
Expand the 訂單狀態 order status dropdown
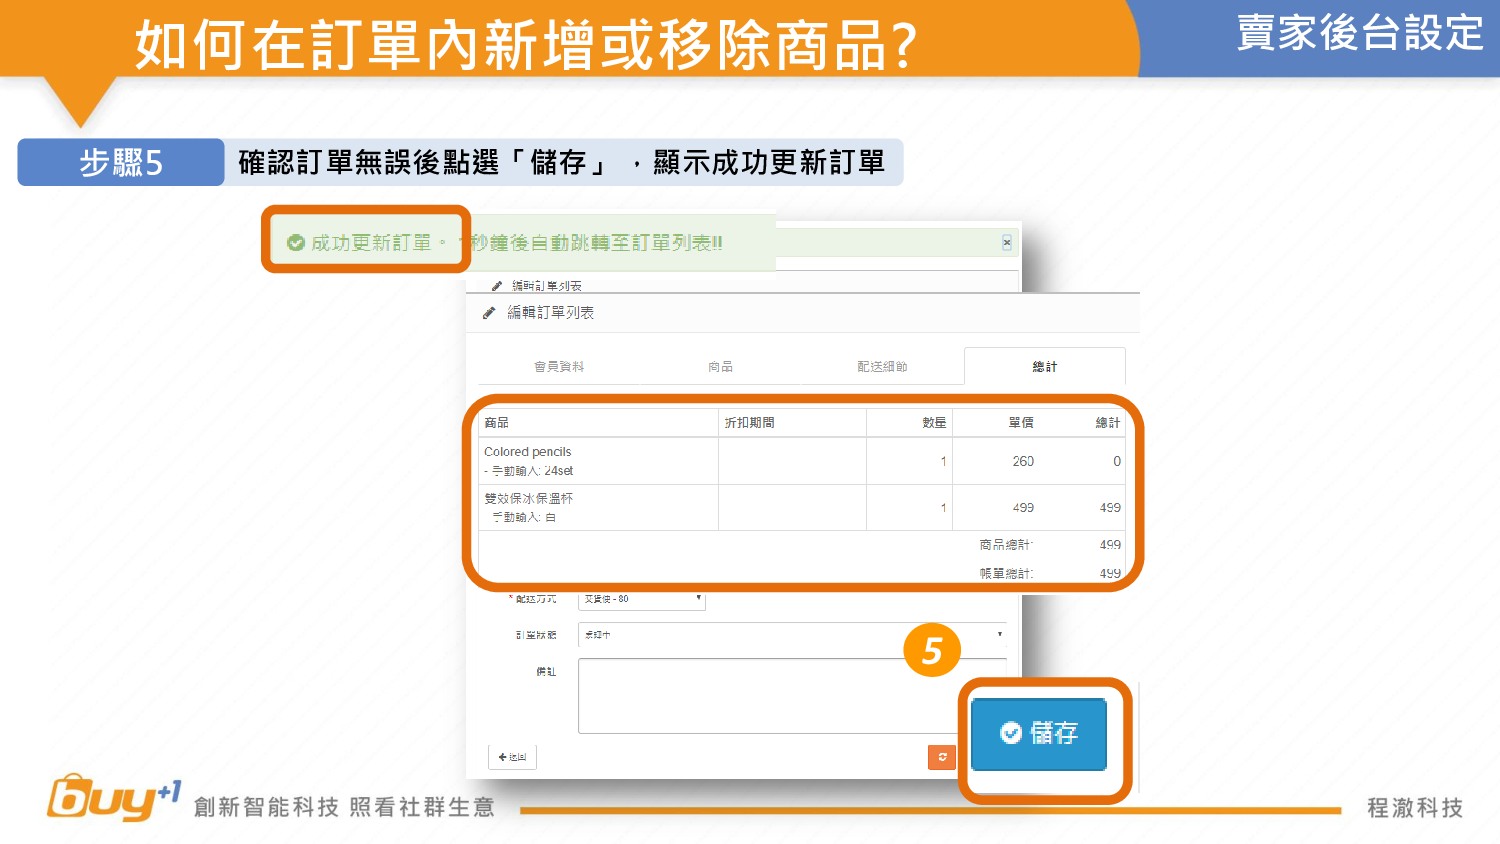click(x=792, y=635)
